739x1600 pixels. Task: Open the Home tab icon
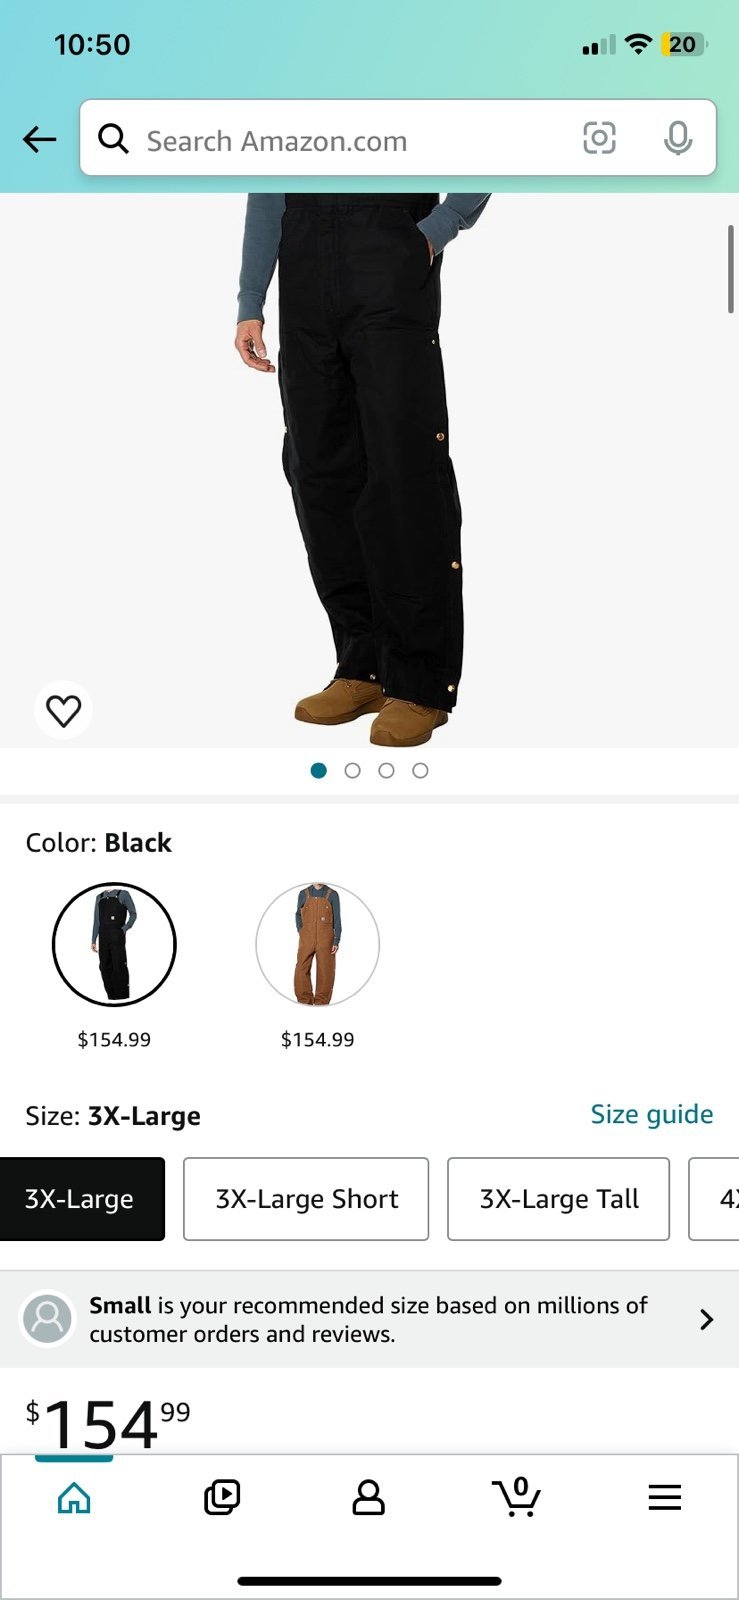pyautogui.click(x=74, y=1497)
